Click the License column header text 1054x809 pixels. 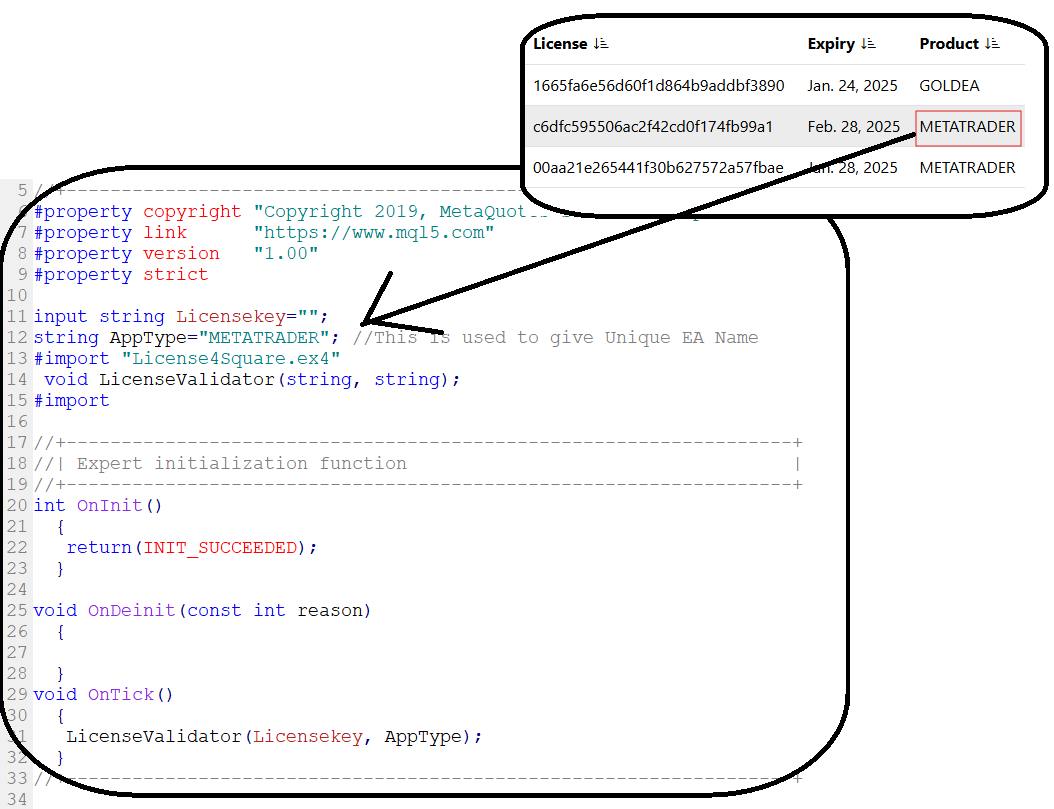pos(560,44)
